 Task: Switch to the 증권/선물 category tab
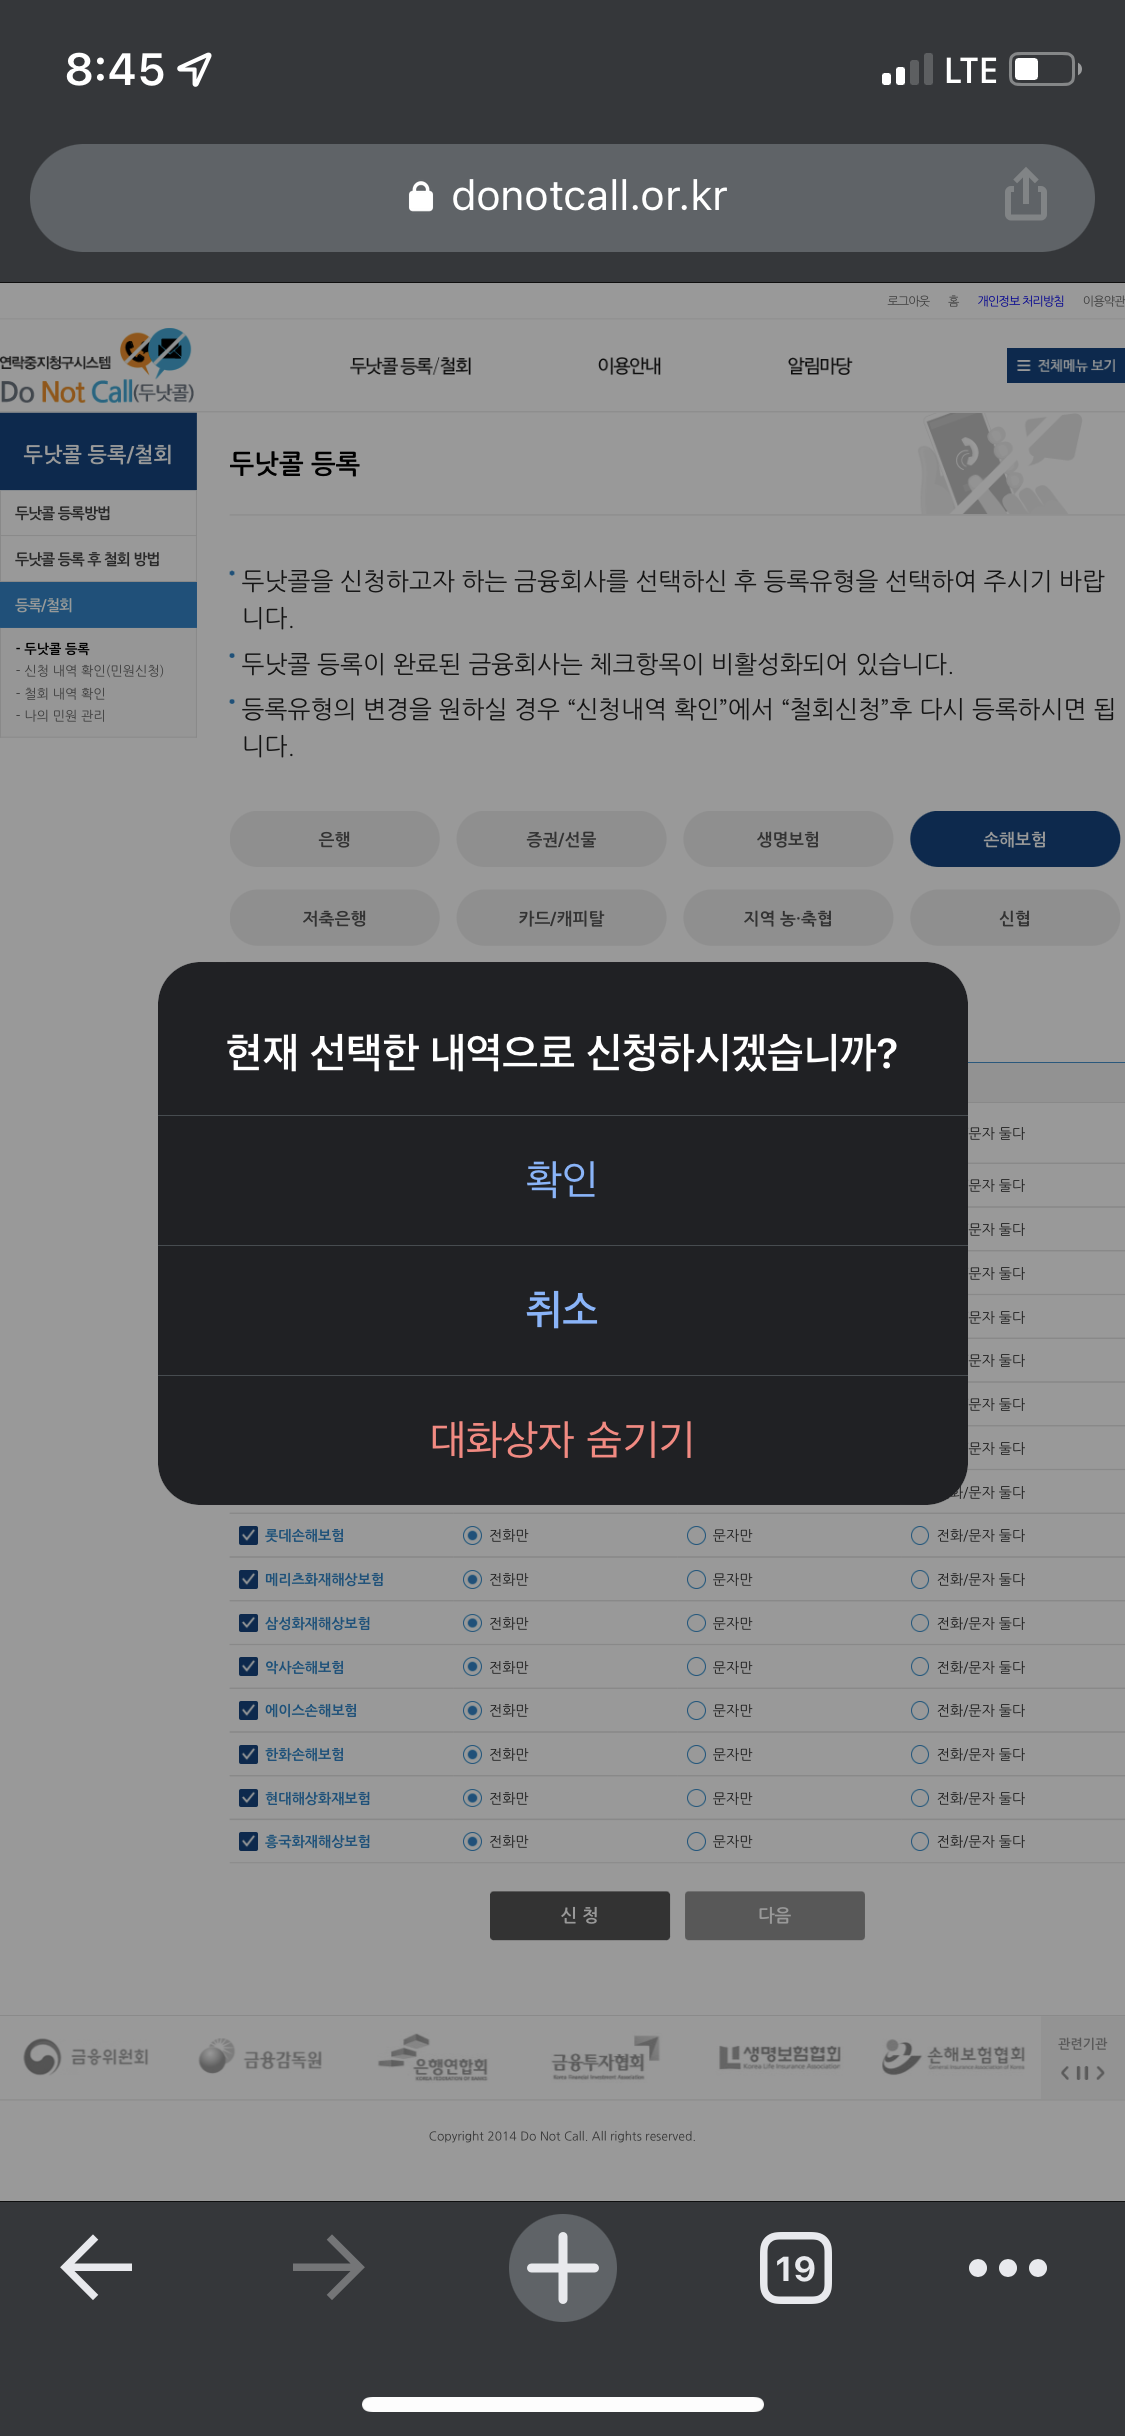[561, 839]
